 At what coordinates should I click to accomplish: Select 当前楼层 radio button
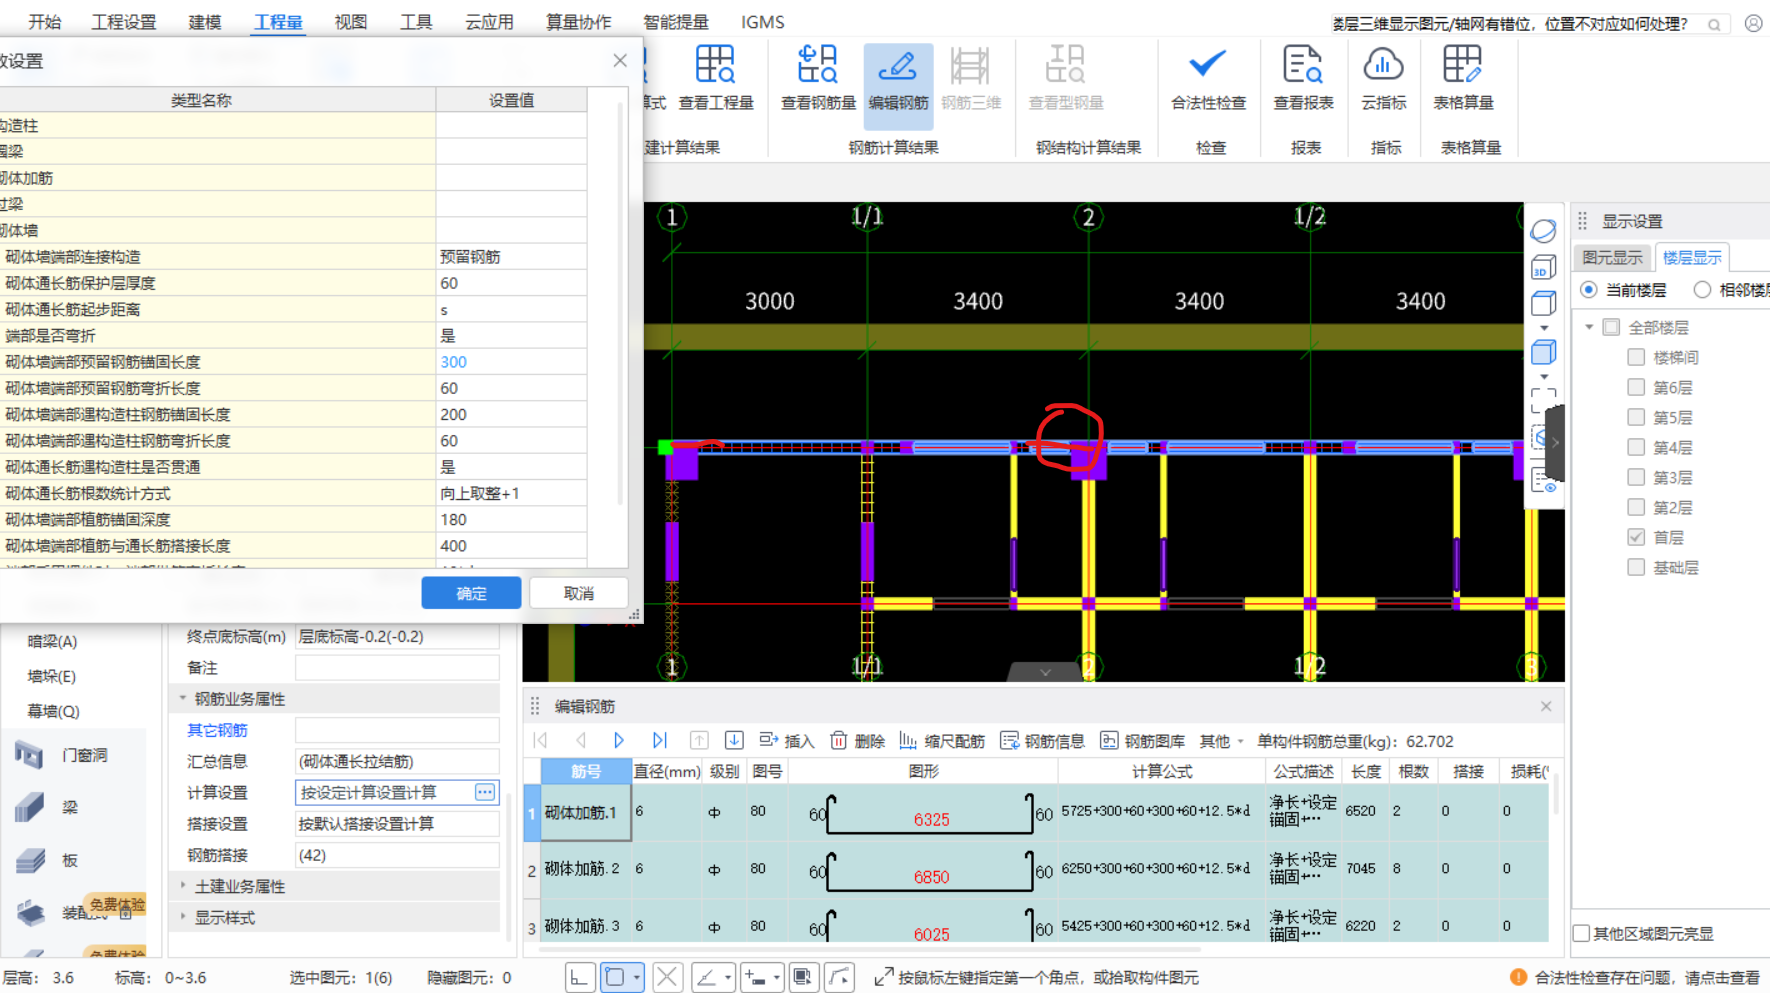pyautogui.click(x=1589, y=290)
